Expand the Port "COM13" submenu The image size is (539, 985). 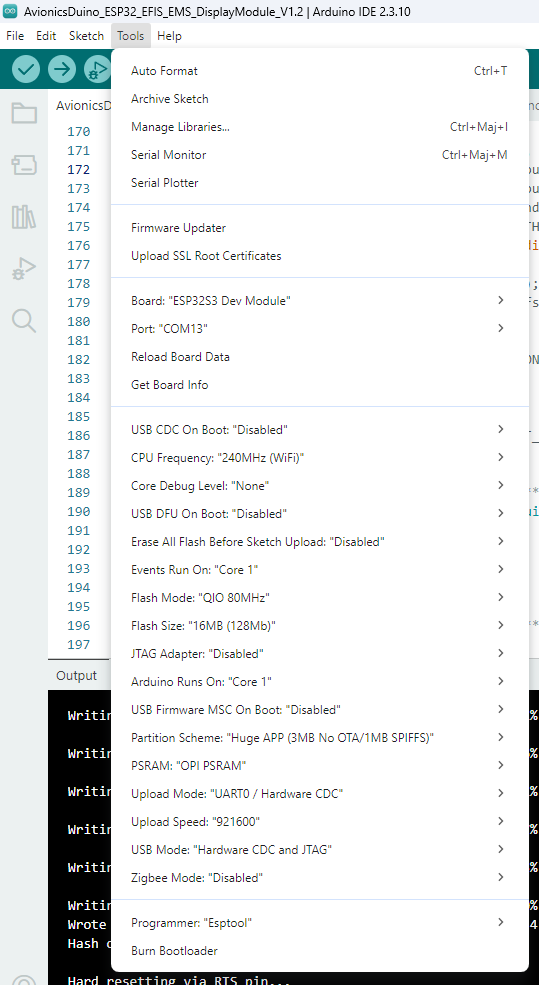320,329
